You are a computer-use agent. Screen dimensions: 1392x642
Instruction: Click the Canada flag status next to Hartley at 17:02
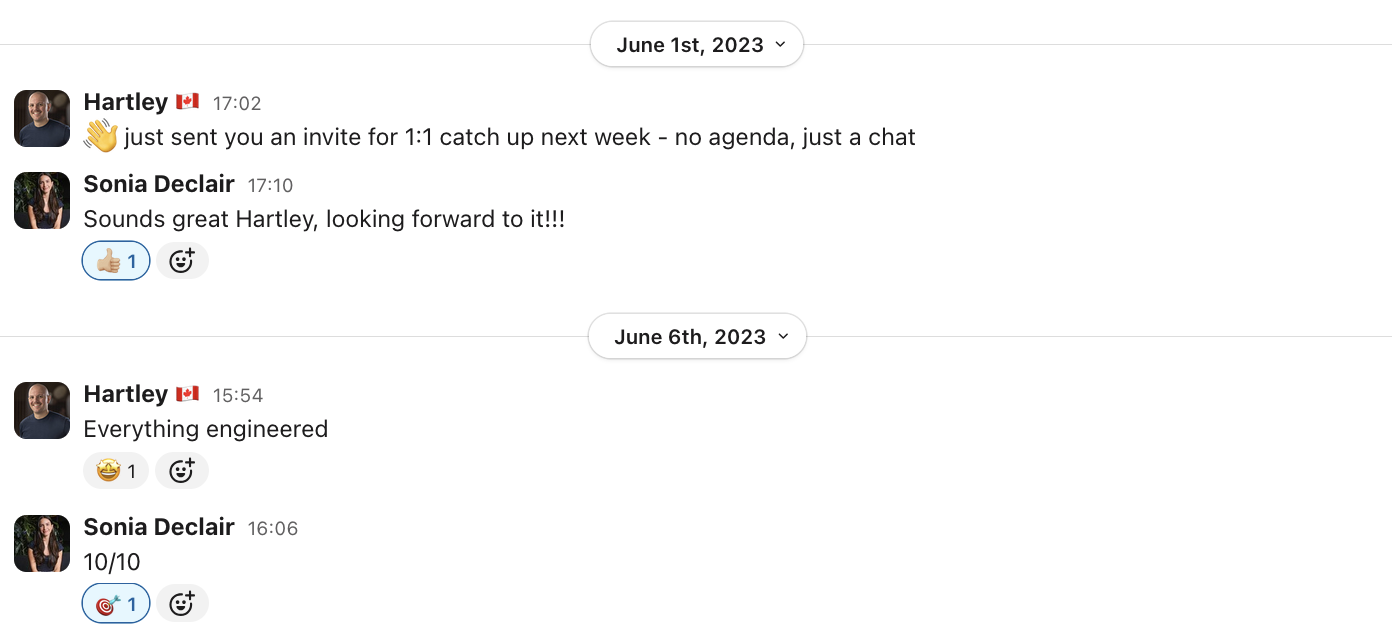(x=188, y=102)
